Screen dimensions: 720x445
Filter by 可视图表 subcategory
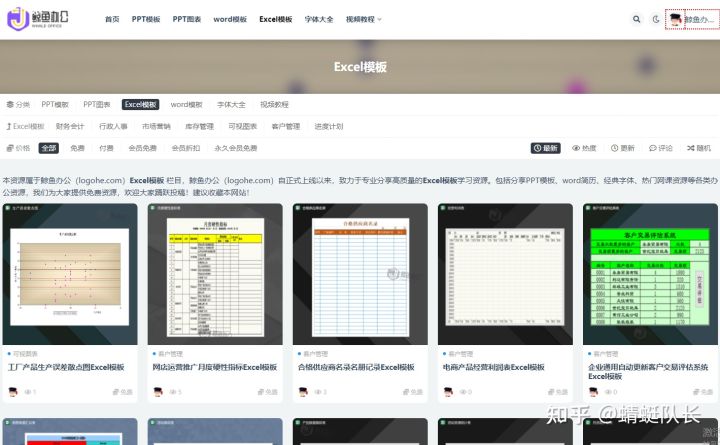coord(242,126)
